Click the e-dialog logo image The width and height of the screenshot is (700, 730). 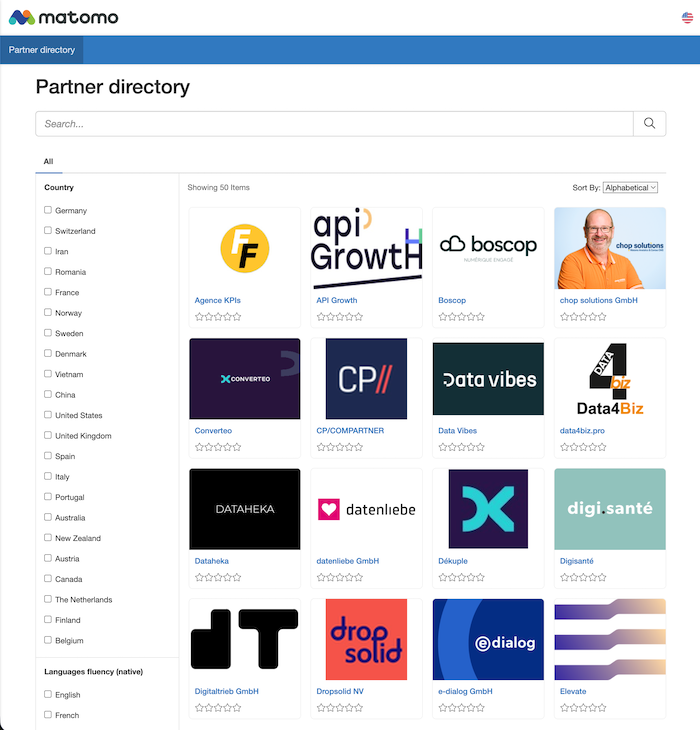[488, 639]
